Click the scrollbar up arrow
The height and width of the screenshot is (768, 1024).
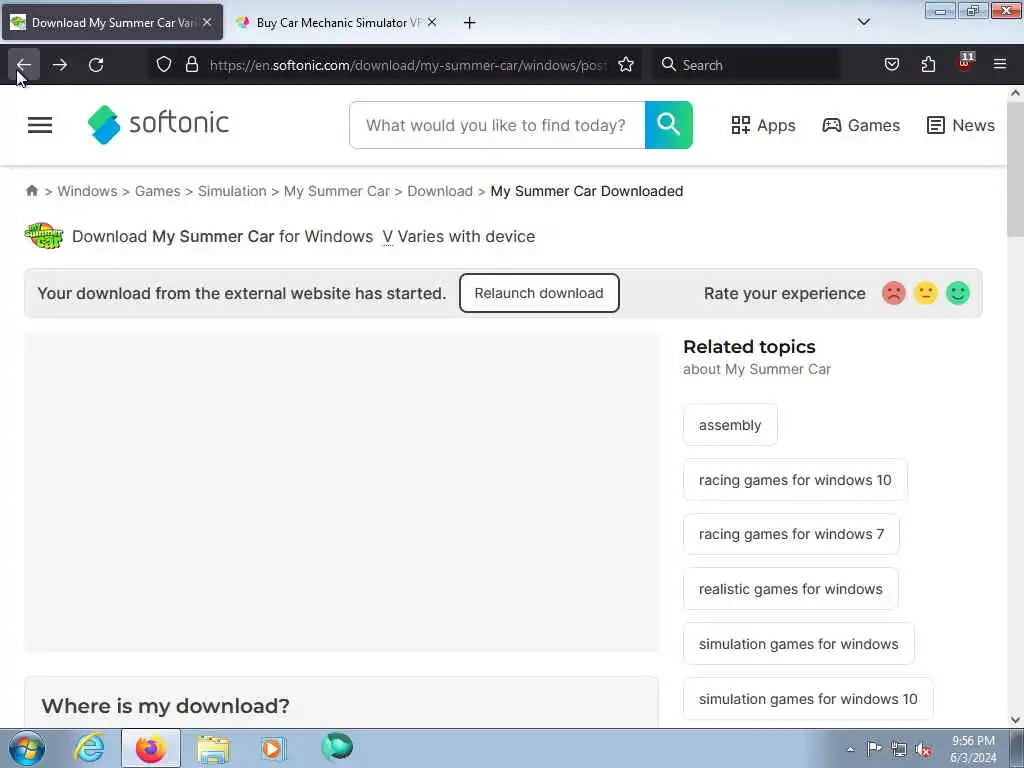[x=1015, y=93]
